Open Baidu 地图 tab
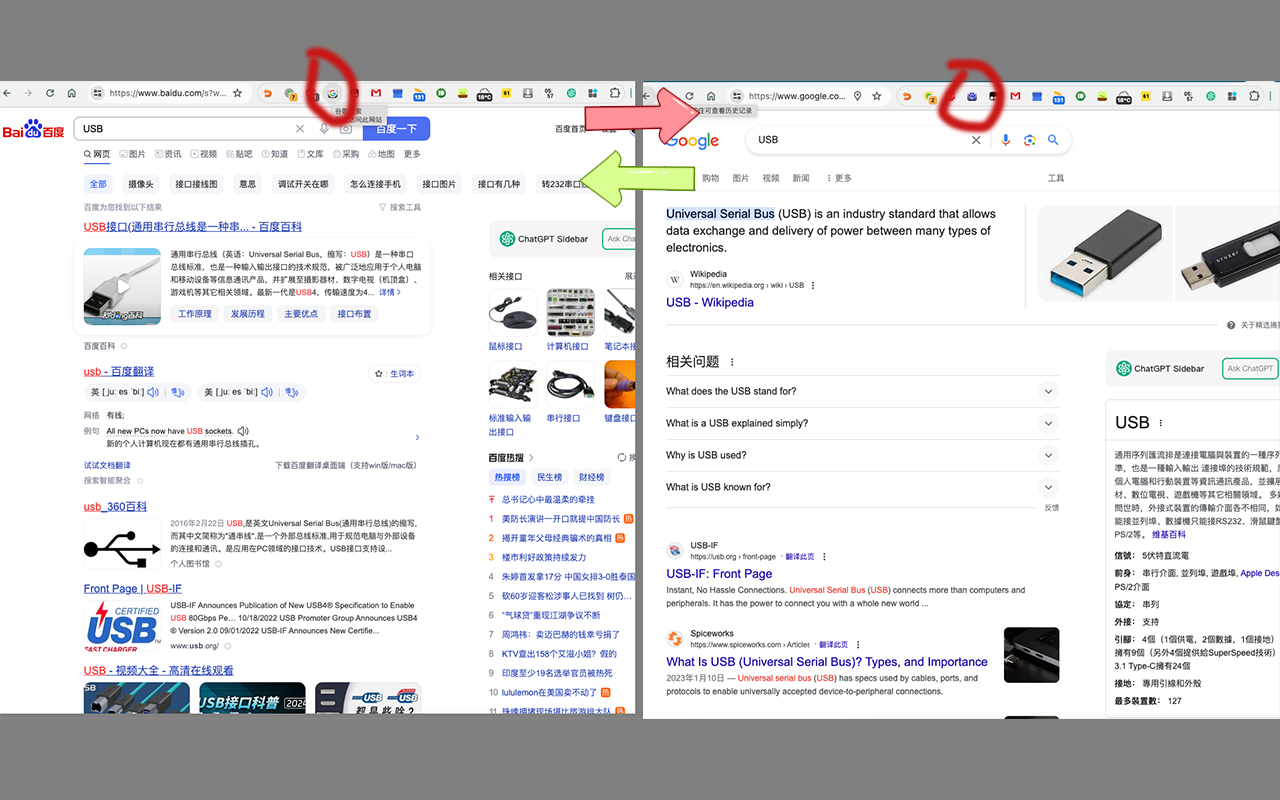 pos(380,154)
